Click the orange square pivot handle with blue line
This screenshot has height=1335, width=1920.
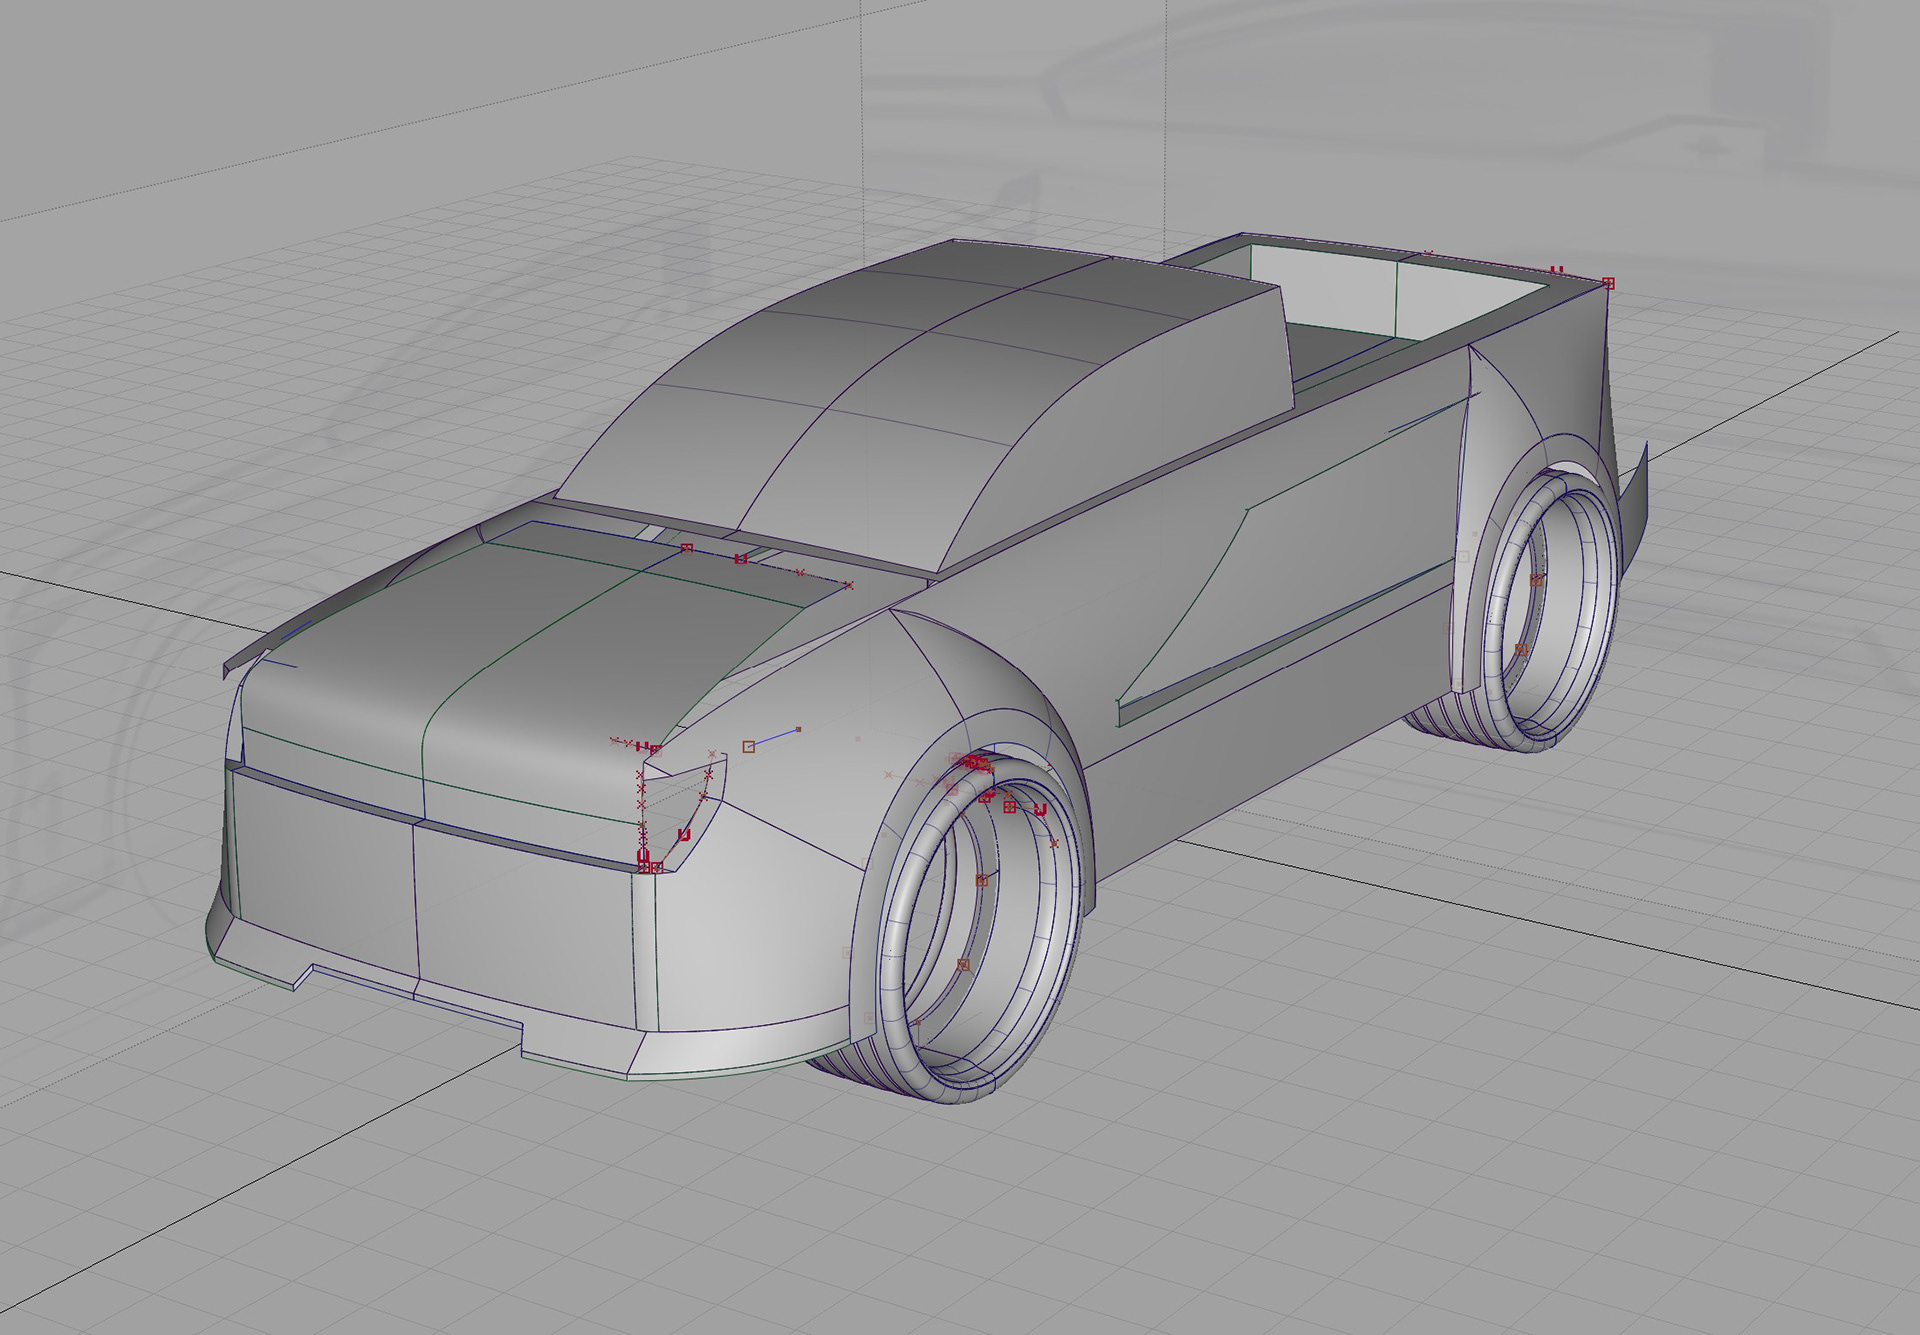[749, 747]
